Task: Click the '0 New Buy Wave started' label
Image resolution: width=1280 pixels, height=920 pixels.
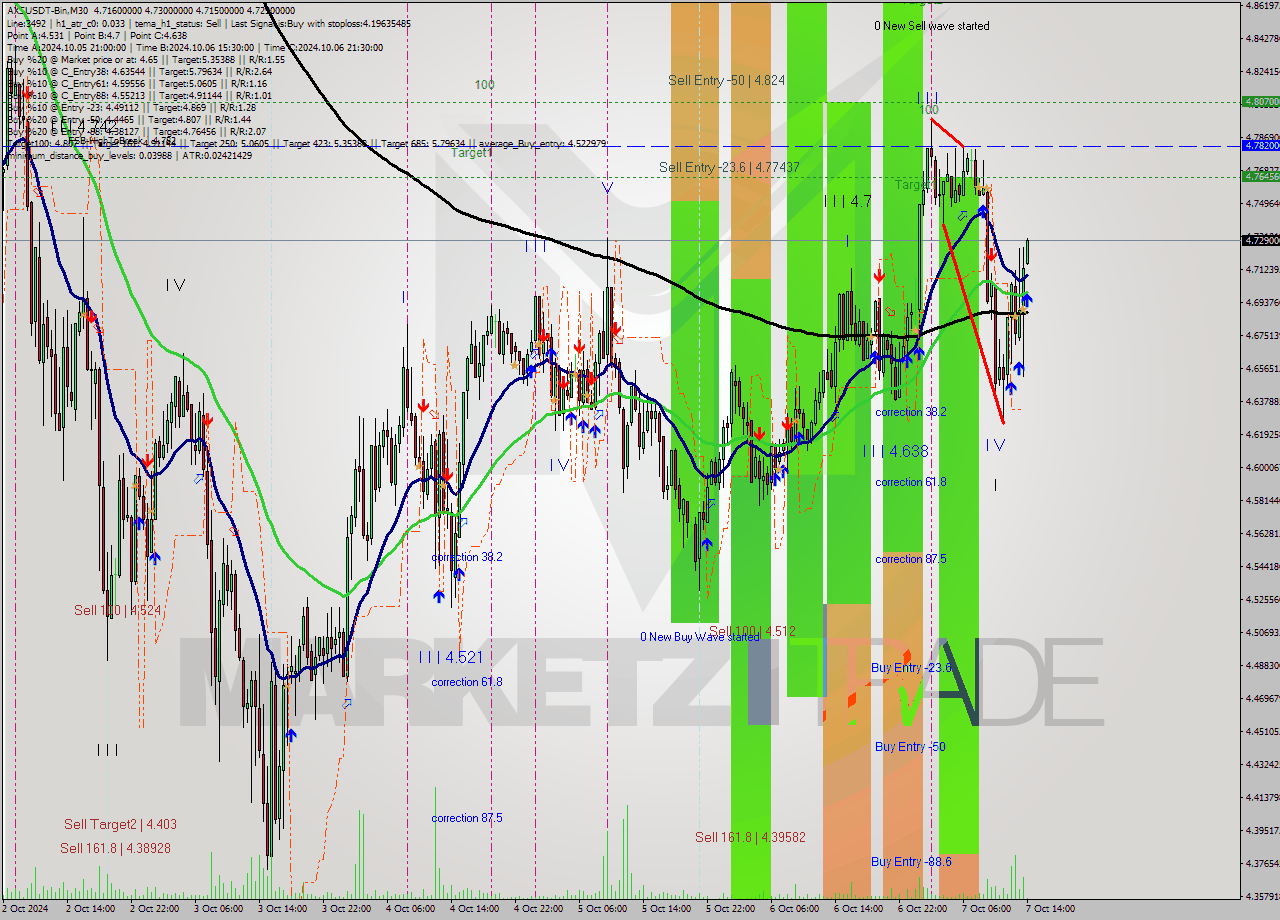Action: pos(700,637)
